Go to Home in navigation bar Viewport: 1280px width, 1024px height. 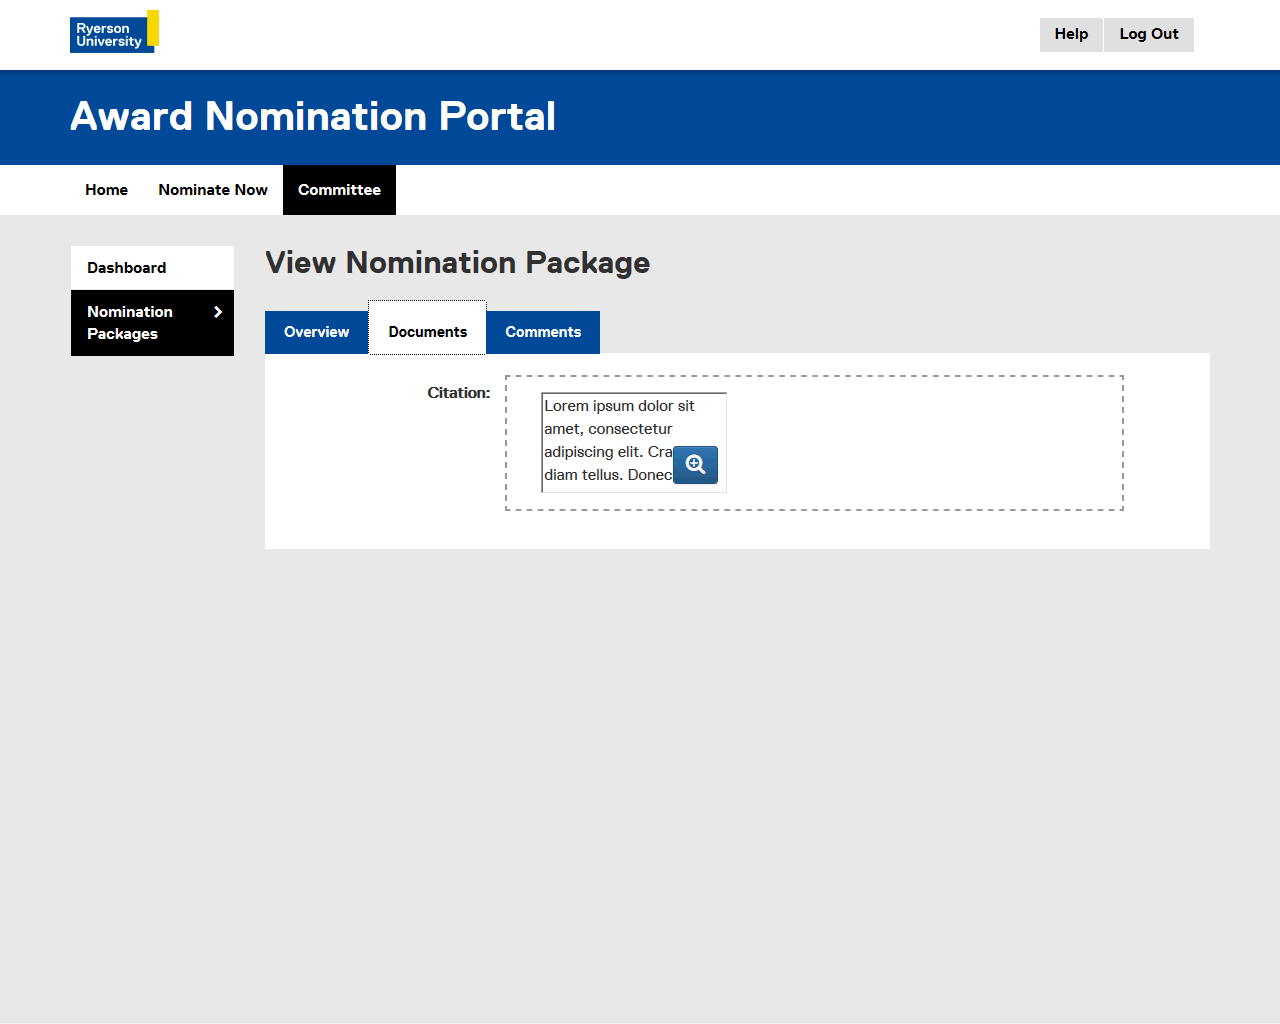coord(106,190)
